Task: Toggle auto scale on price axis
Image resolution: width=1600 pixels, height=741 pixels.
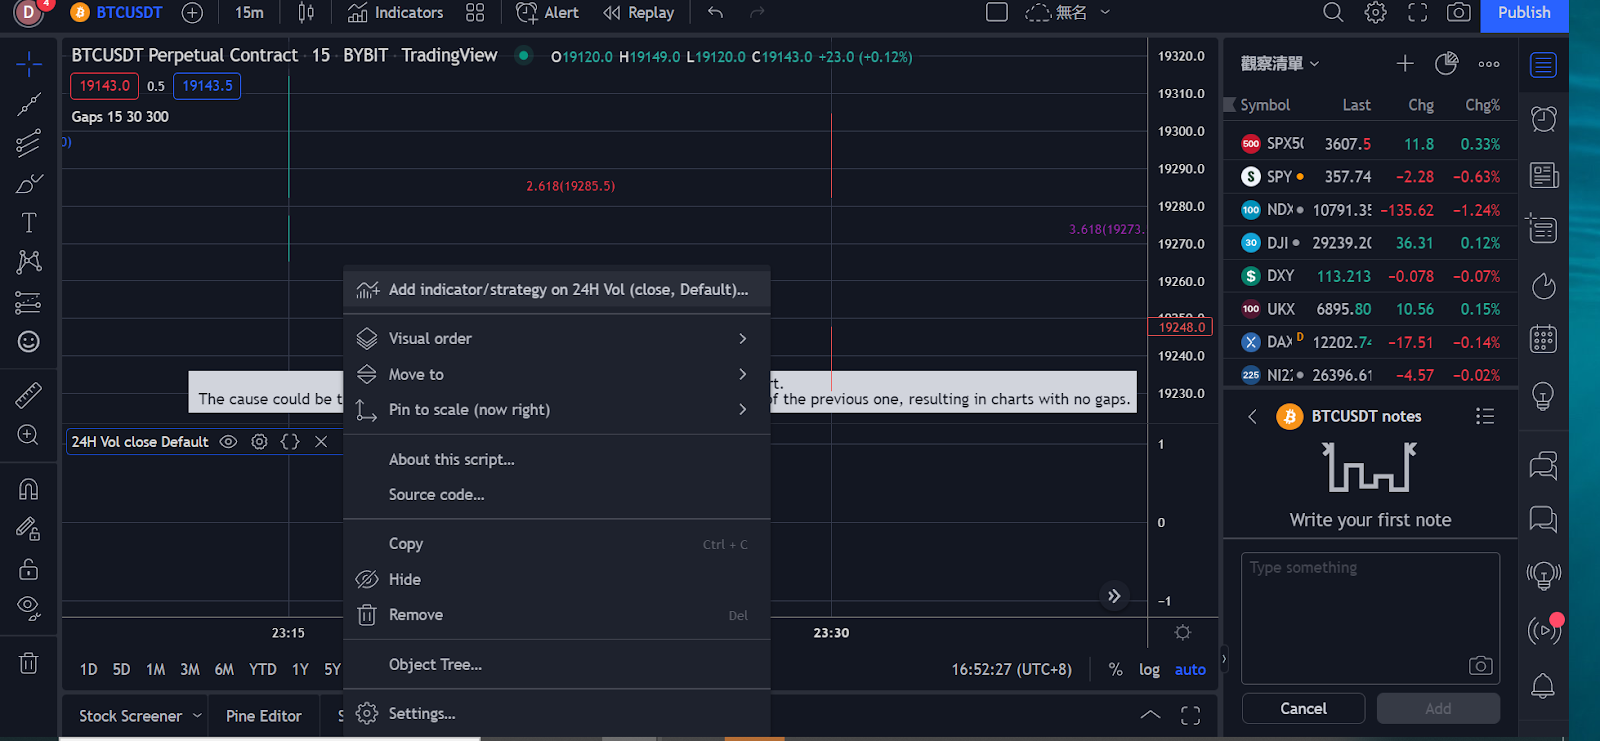Action: pyautogui.click(x=1190, y=670)
